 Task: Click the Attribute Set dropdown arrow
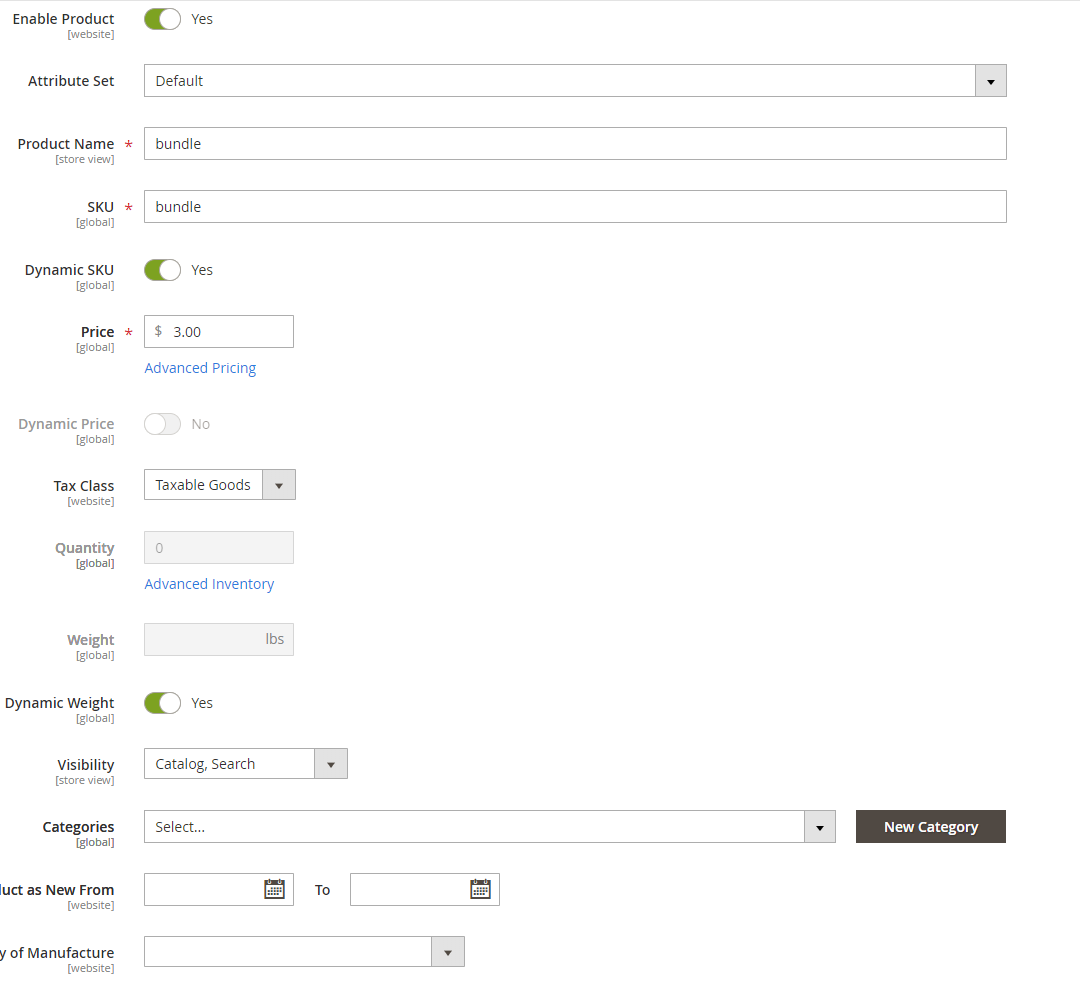991,81
